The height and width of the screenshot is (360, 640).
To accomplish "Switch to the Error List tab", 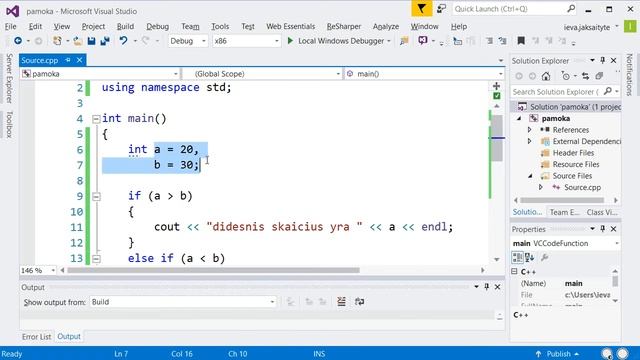I will click(x=36, y=337).
